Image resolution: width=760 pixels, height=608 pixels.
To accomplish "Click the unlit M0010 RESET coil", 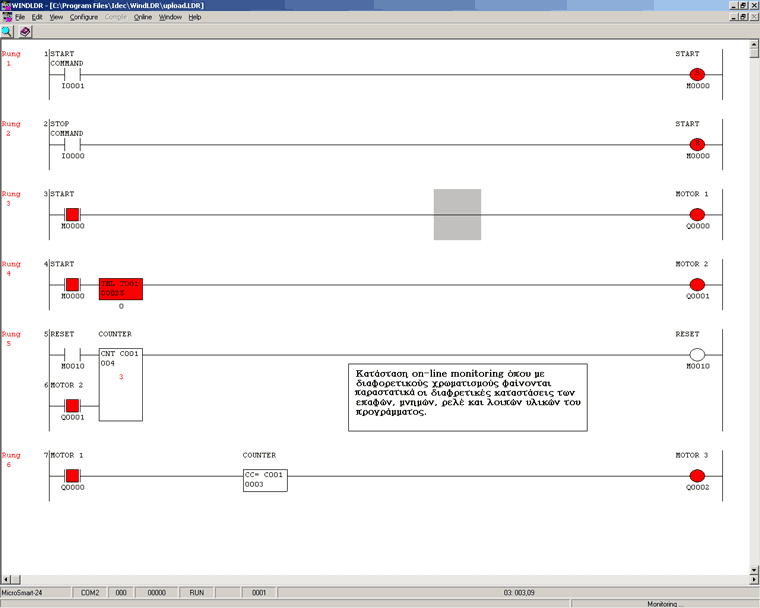I will point(697,354).
